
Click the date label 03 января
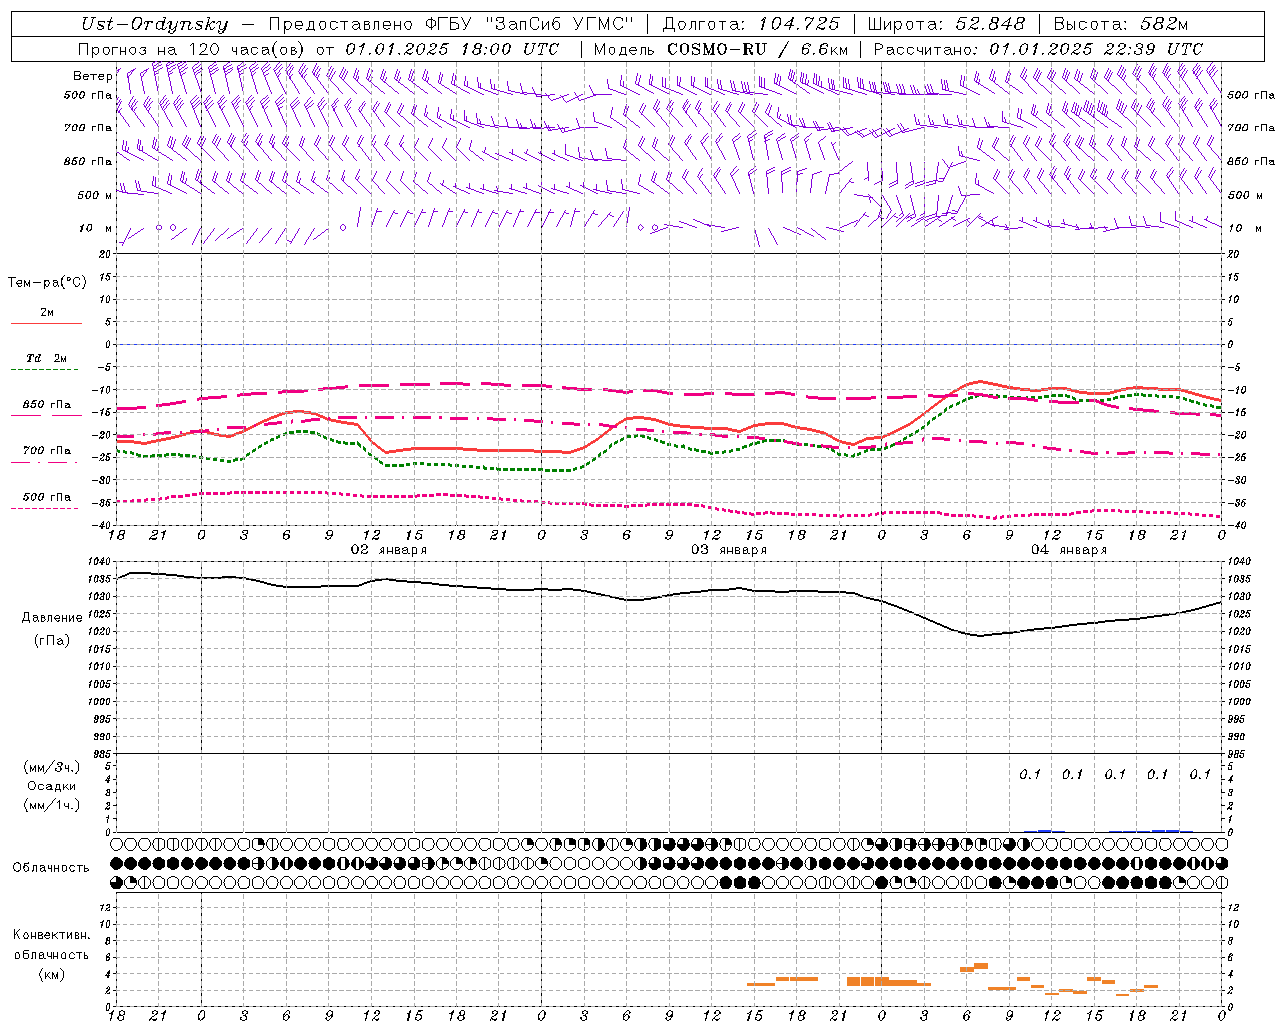pyautogui.click(x=728, y=550)
